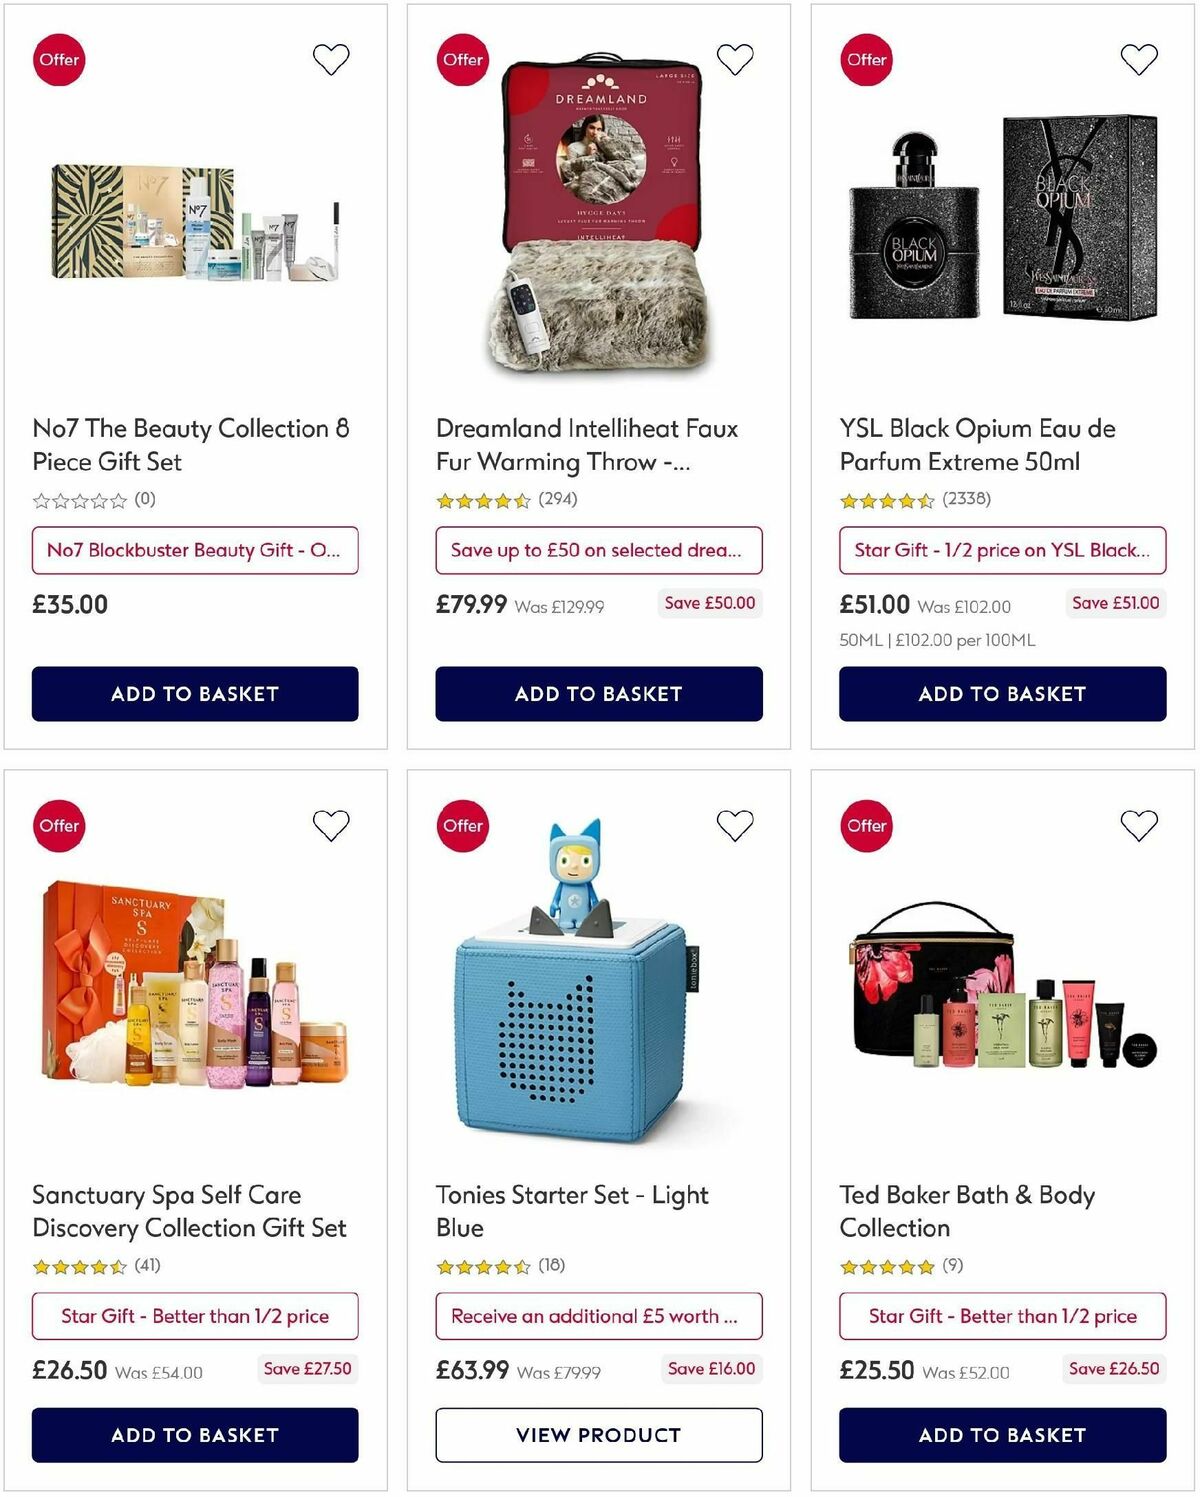Open the Star Gift offer on YSL perfume
This screenshot has width=1200, height=1497.
[x=1001, y=550]
